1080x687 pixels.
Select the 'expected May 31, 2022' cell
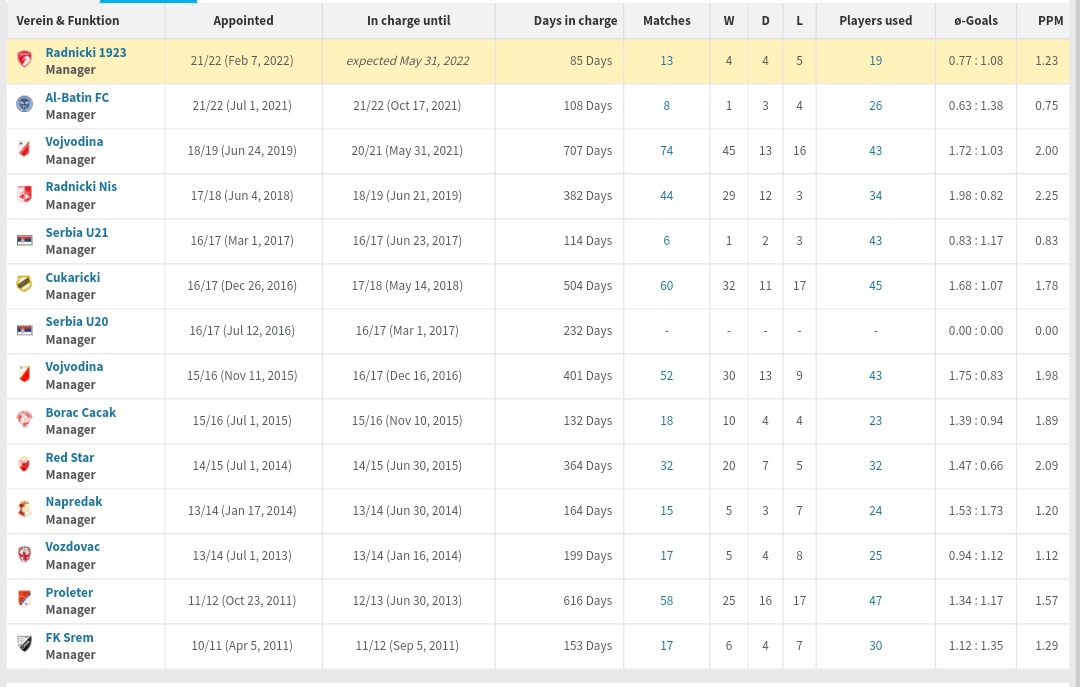[408, 61]
